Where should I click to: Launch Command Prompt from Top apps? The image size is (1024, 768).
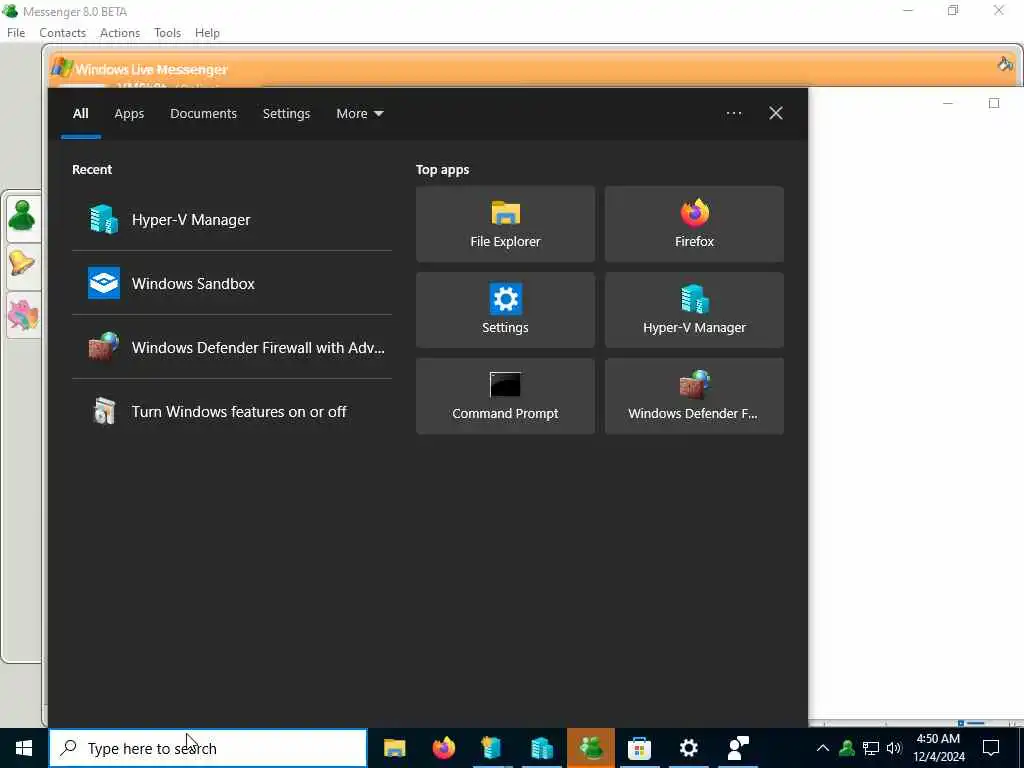click(505, 396)
